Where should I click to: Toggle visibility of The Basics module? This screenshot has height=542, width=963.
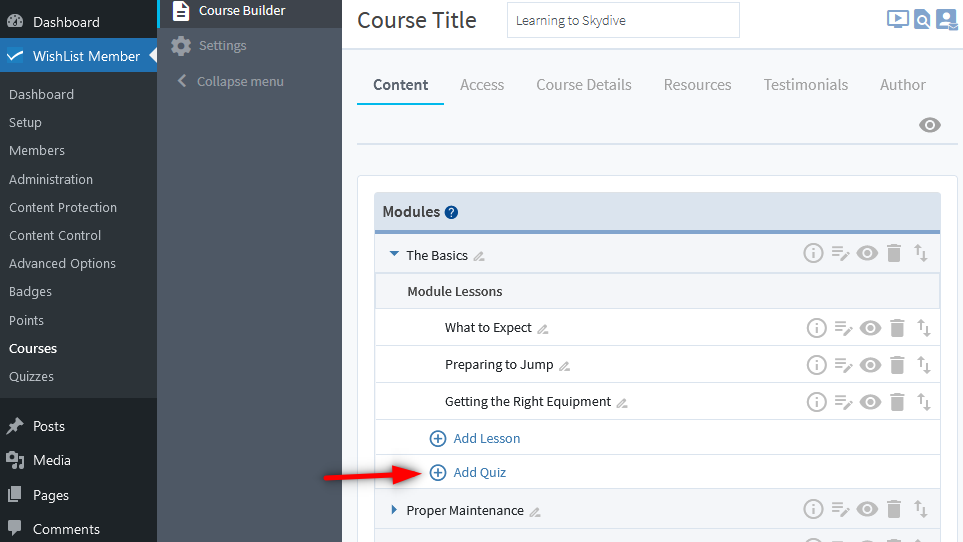[x=867, y=254]
